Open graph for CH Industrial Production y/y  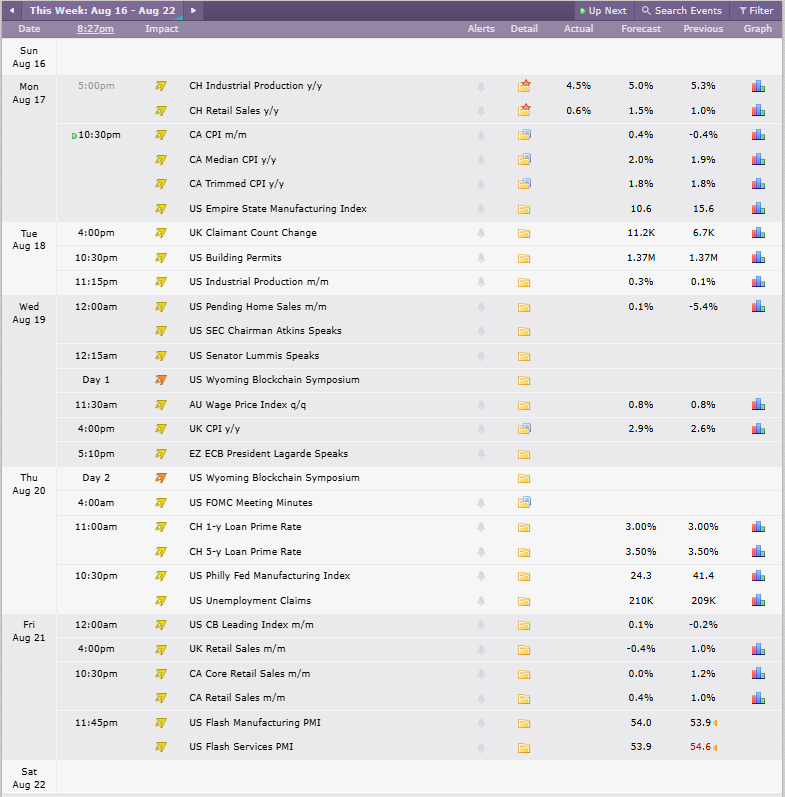(758, 86)
